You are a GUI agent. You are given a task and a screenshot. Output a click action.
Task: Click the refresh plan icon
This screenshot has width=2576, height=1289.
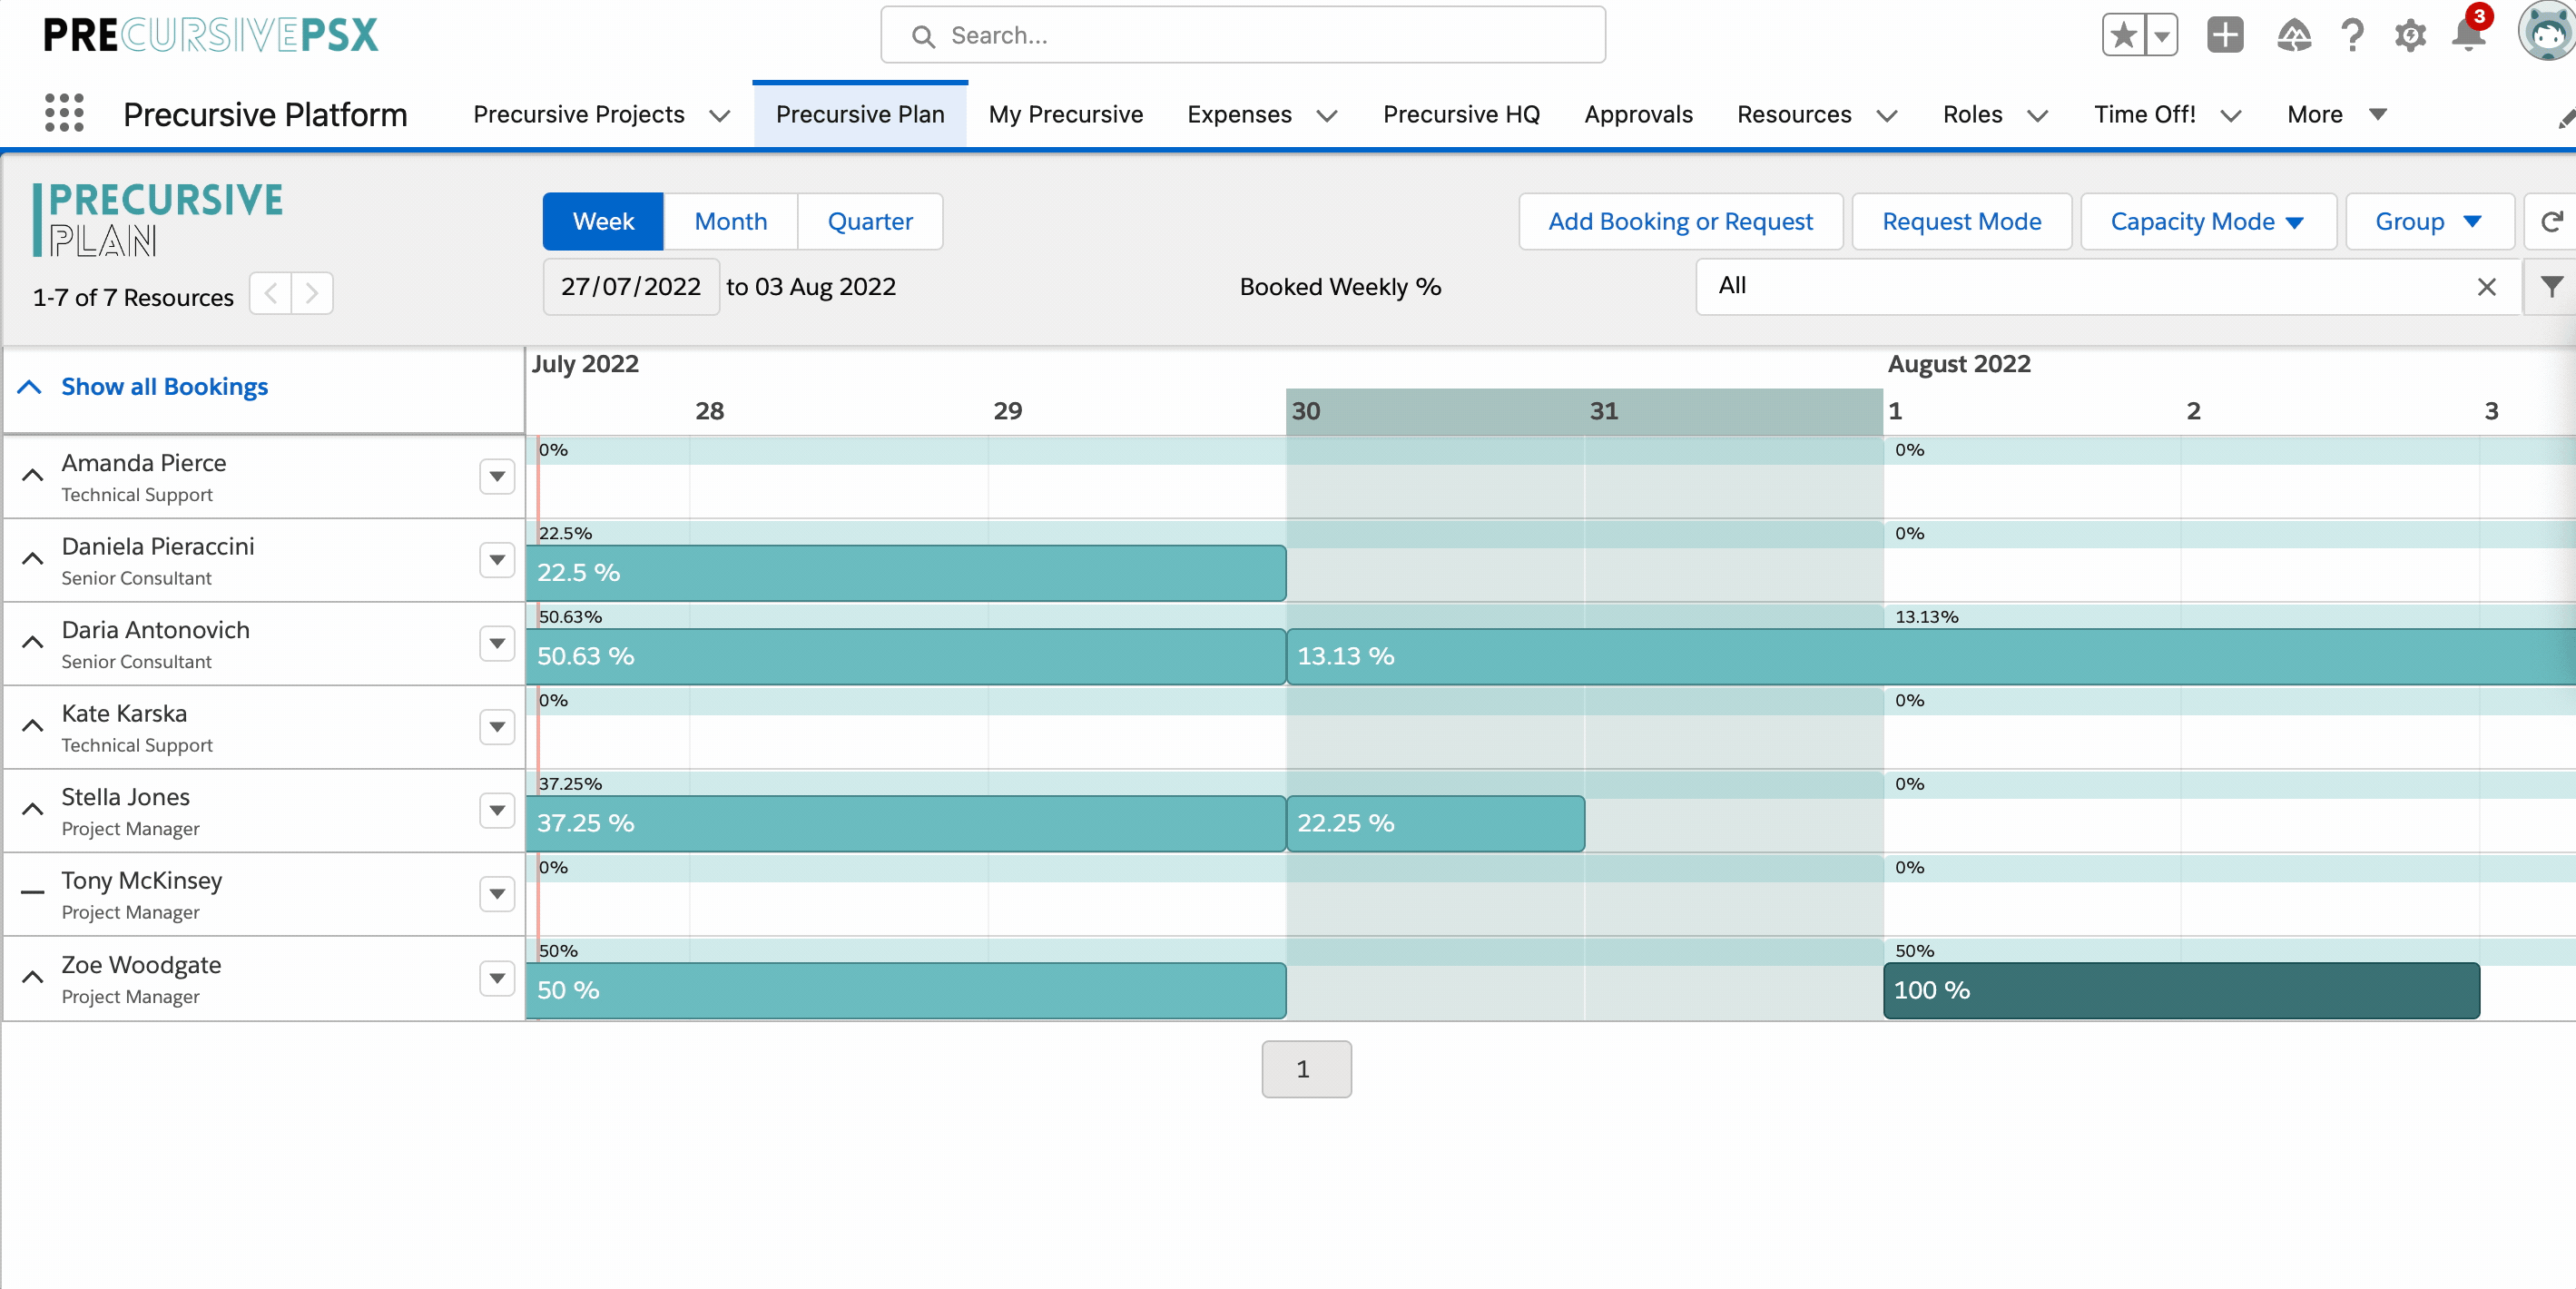2551,221
